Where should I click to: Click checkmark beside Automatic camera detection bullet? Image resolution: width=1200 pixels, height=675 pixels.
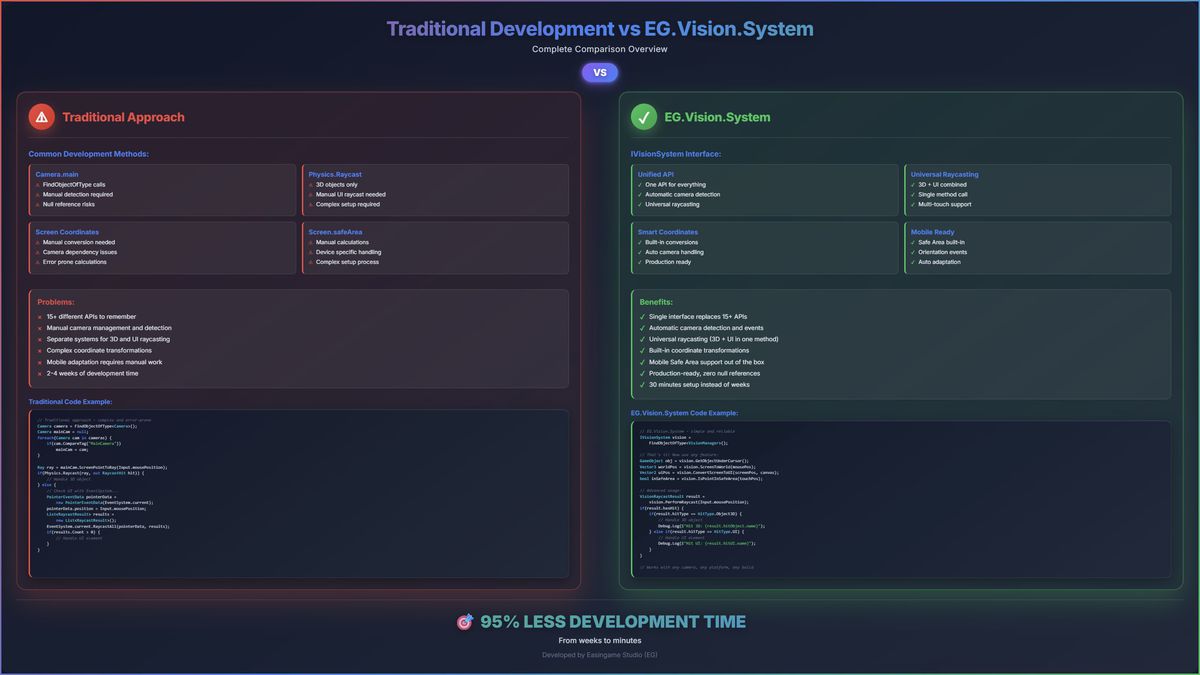(641, 195)
